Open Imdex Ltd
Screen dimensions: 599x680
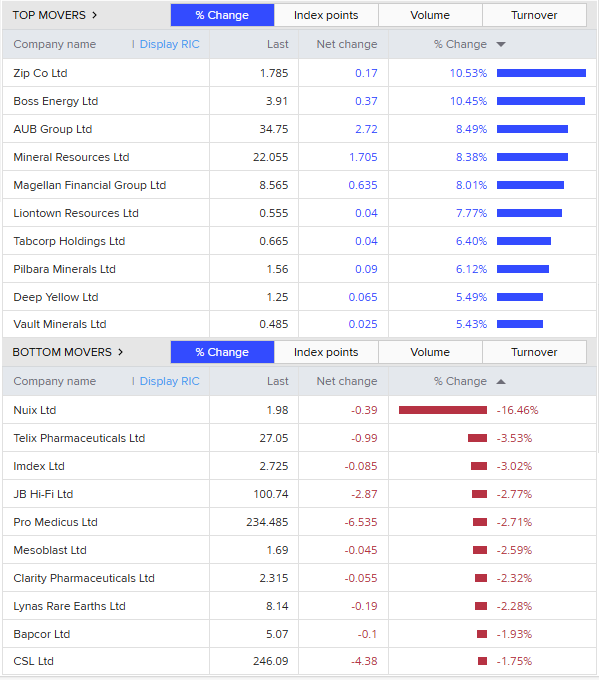click(39, 466)
